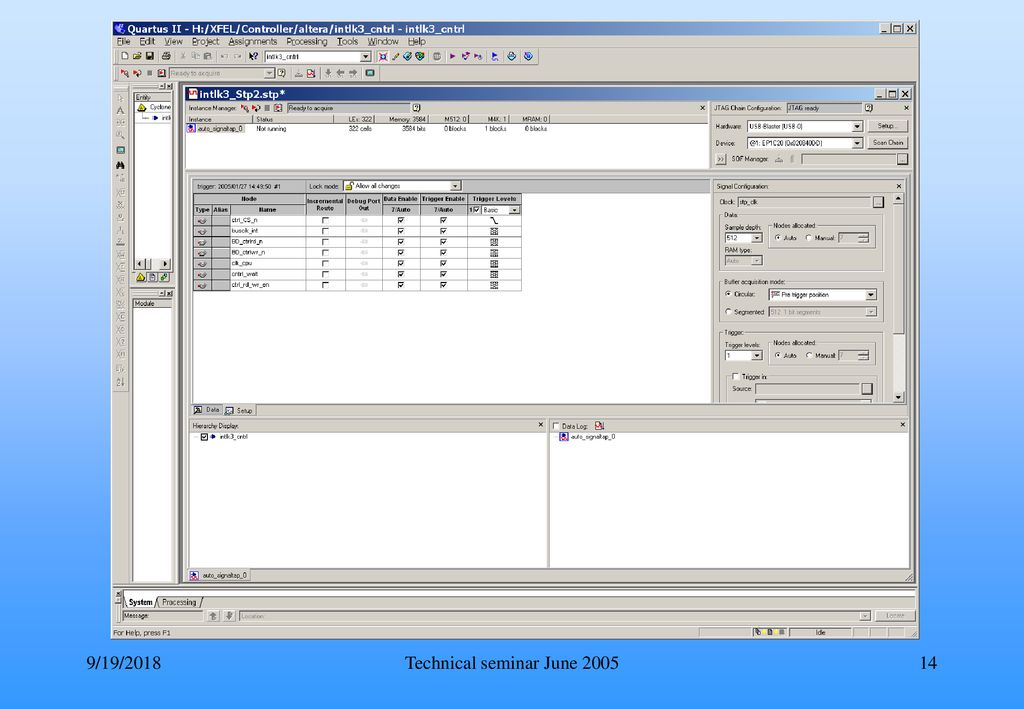Click the falling edge trigger for ctrl_CS_n

[494, 221]
